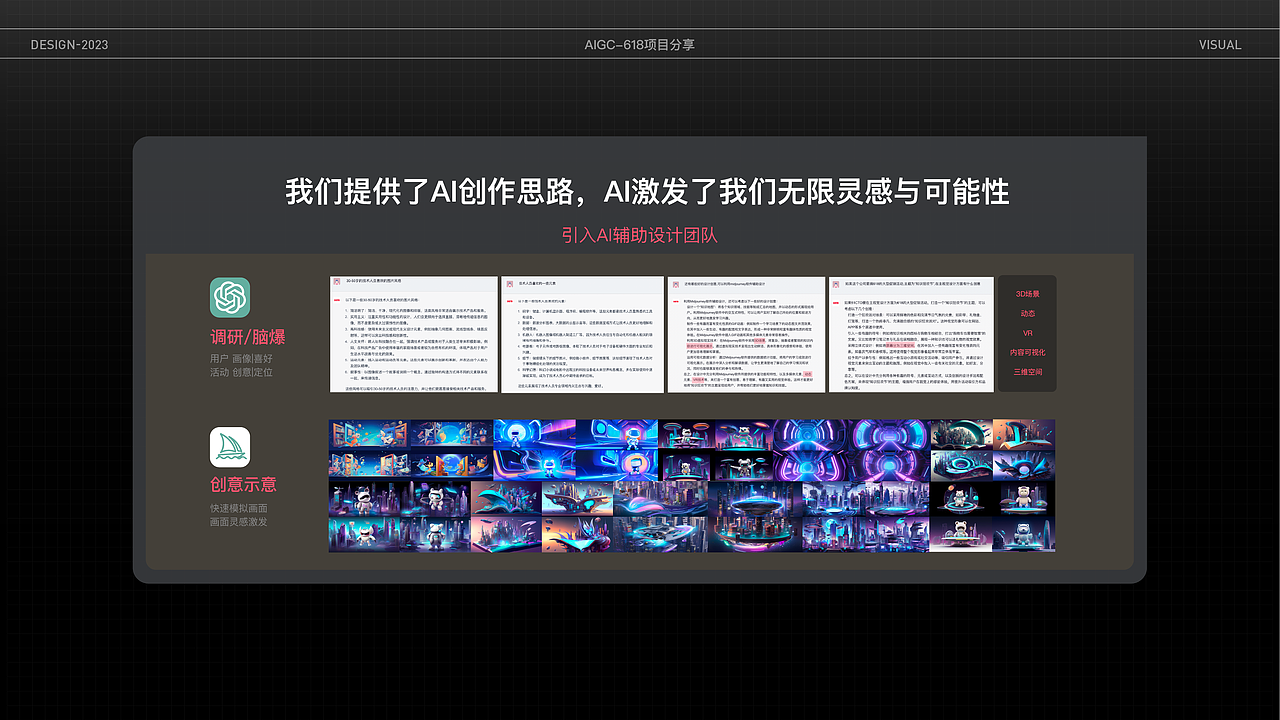Select the 三维空间 keyword
Image resolution: width=1280 pixels, height=720 pixels.
pyautogui.click(x=1028, y=371)
